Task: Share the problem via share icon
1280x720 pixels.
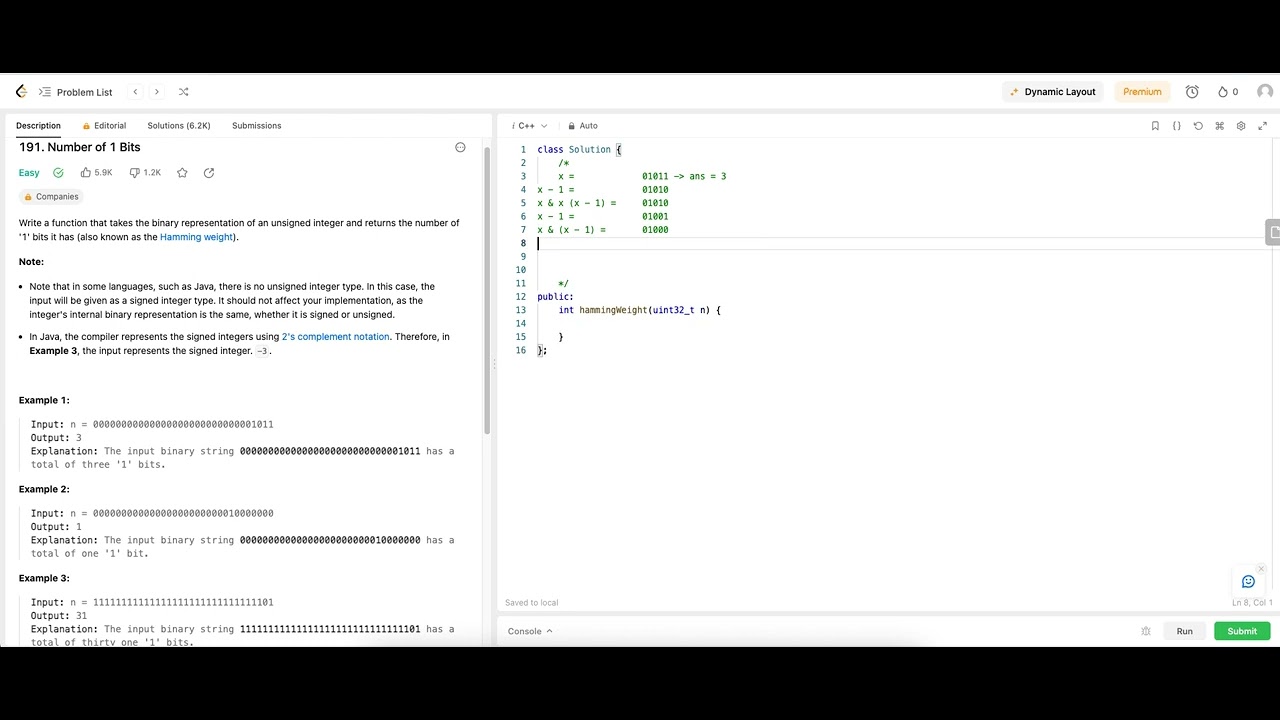Action: [x=209, y=173]
